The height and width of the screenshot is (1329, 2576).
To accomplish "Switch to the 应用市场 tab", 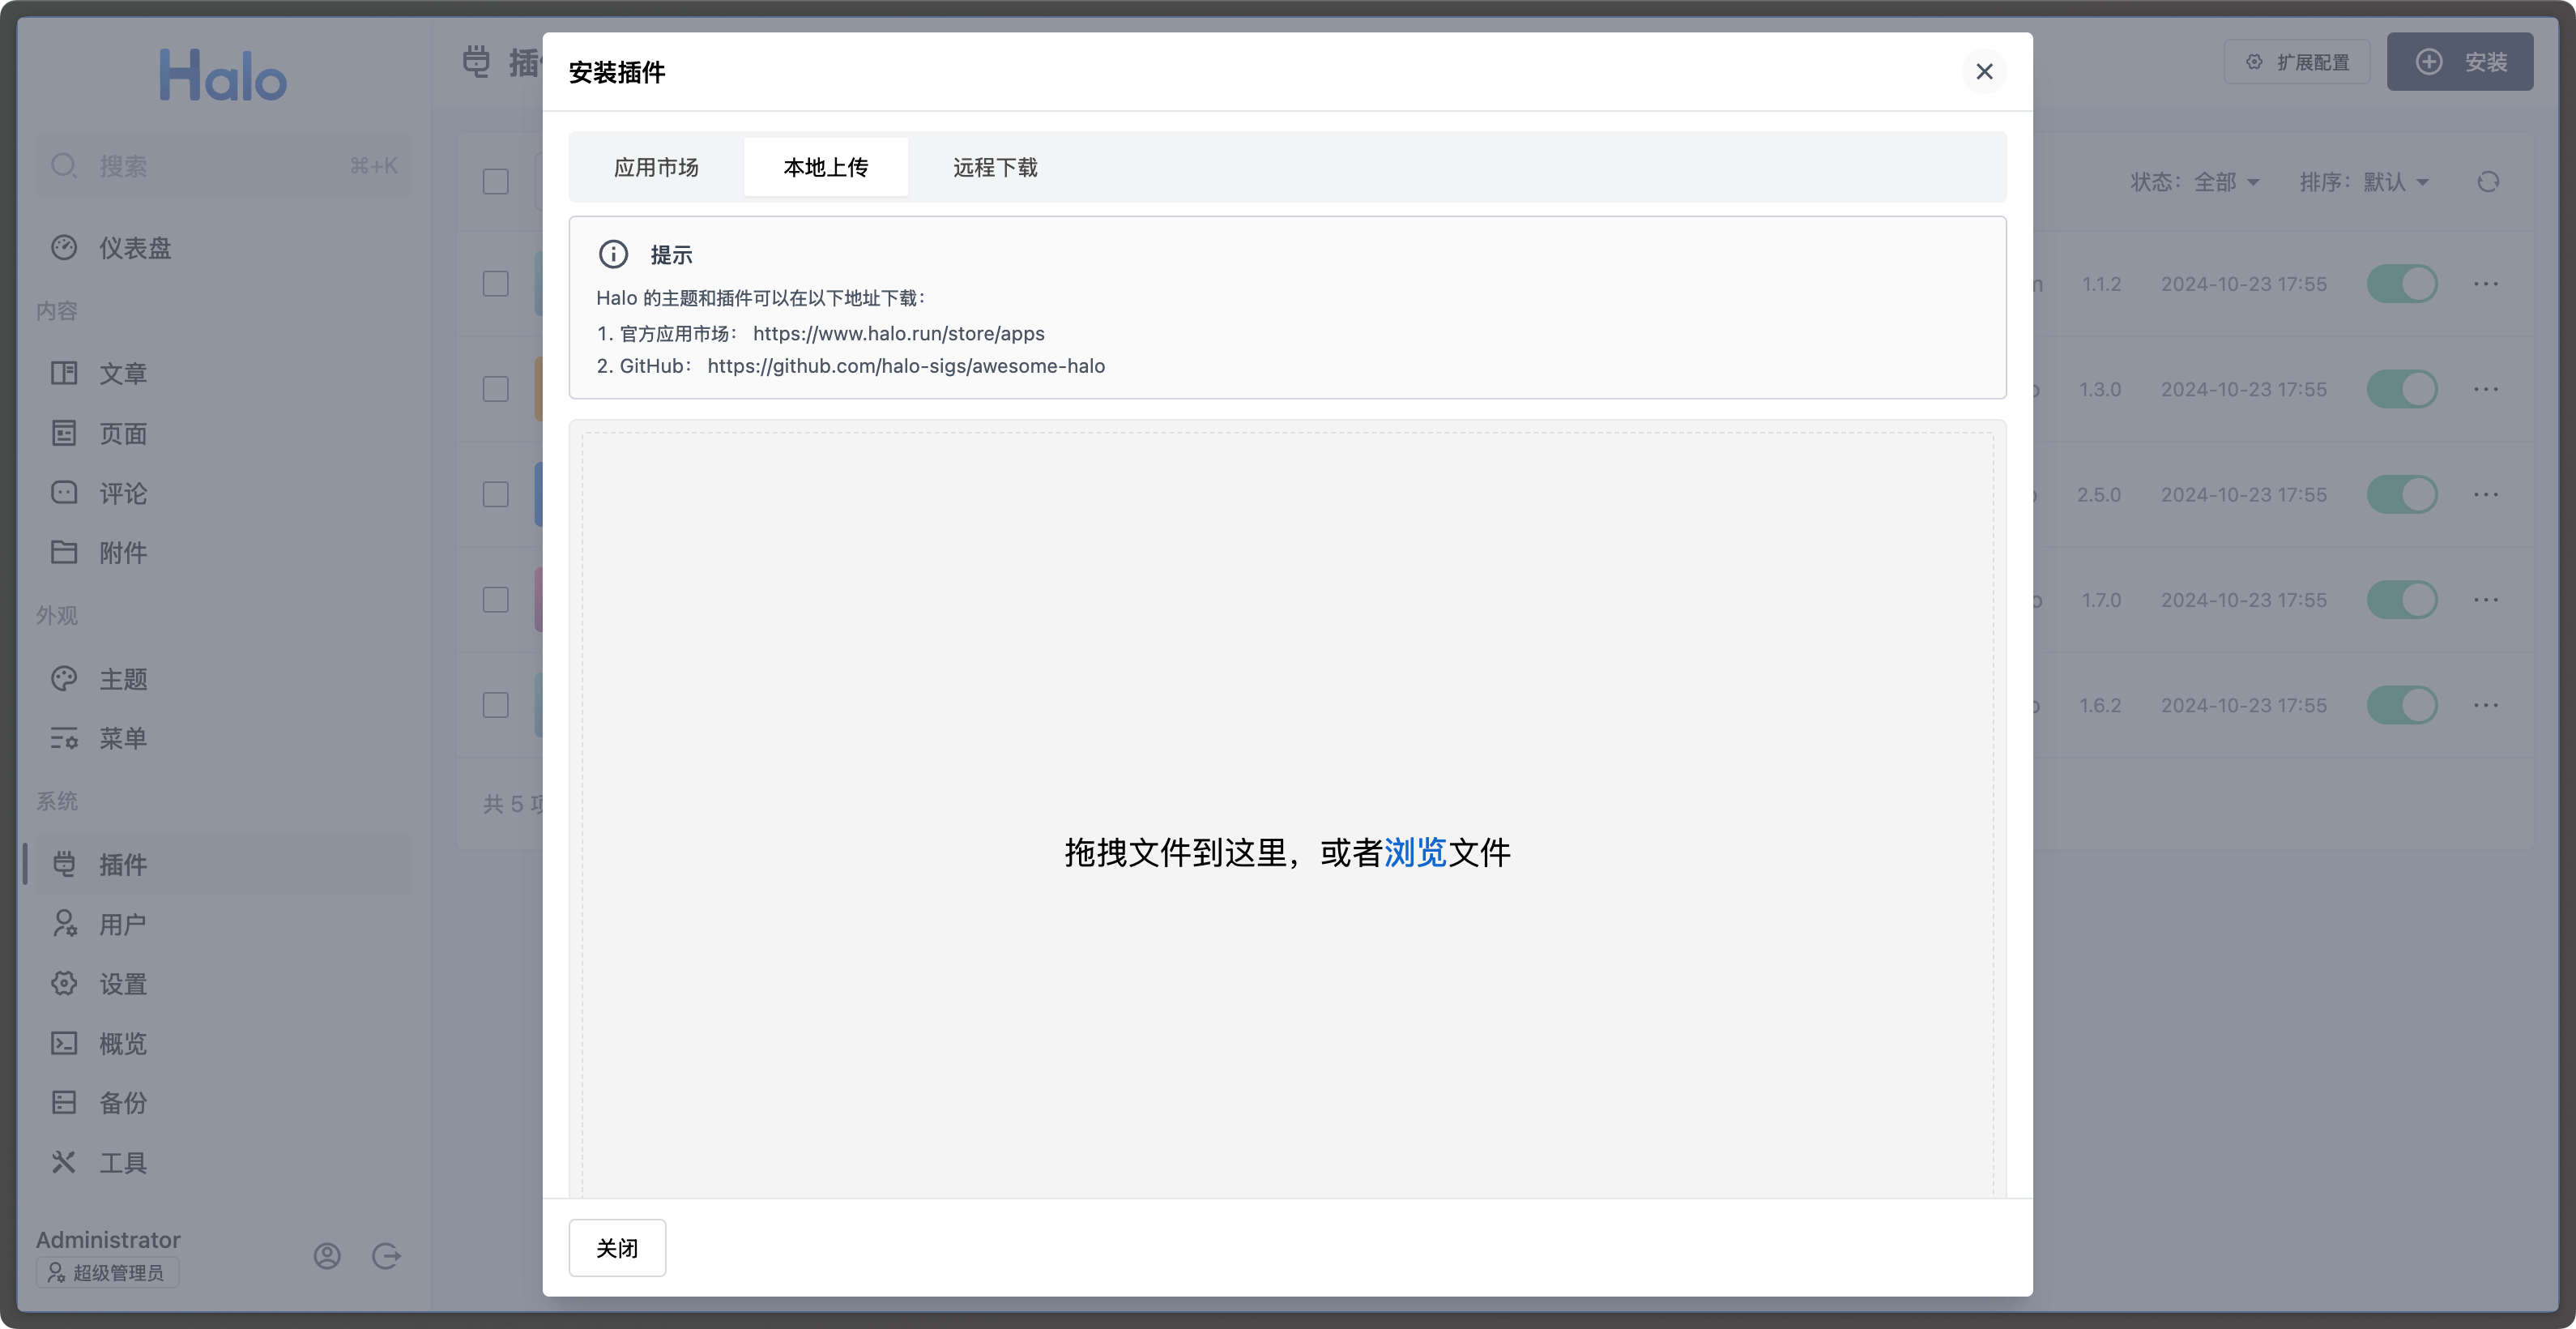I will pos(656,167).
